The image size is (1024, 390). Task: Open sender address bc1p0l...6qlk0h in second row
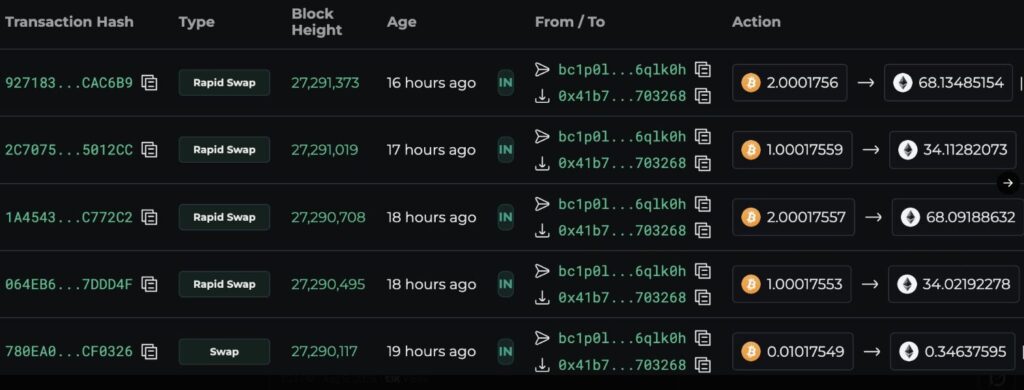pyautogui.click(x=622, y=137)
